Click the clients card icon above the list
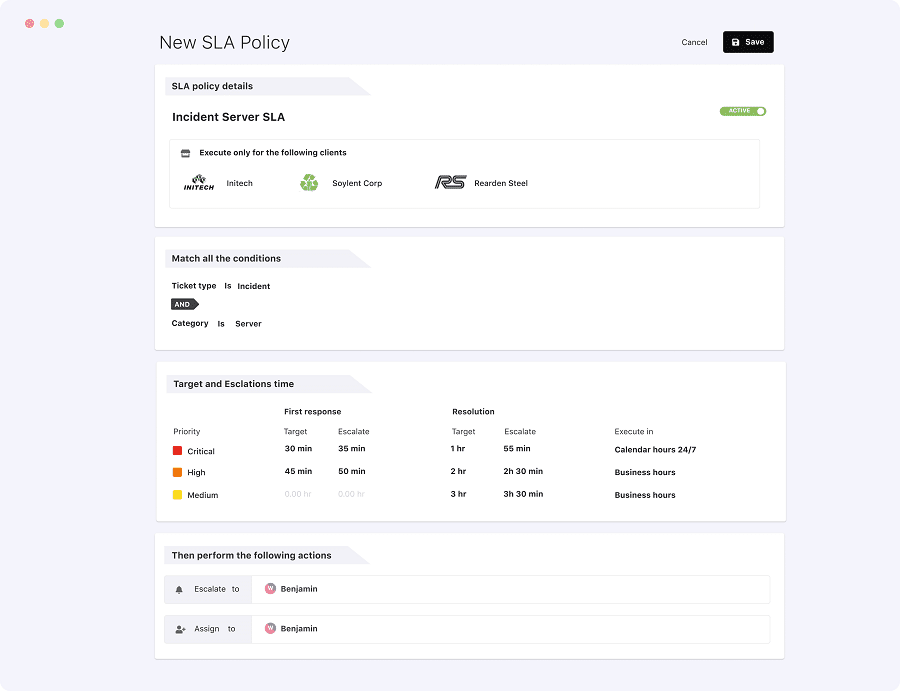Screen dimensions: 900x691 point(186,152)
